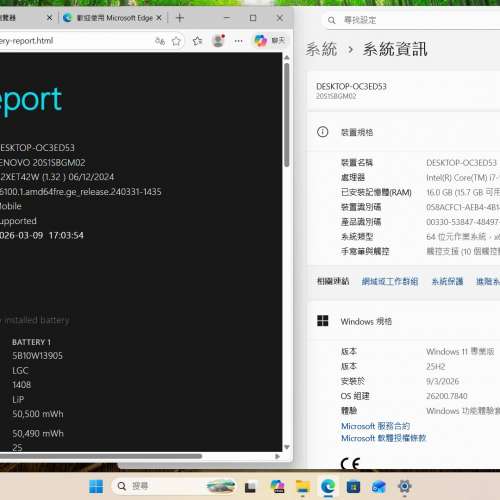This screenshot has height=500, width=500.
Task: Open the Edge favorites list icon
Action: pyautogui.click(x=197, y=41)
